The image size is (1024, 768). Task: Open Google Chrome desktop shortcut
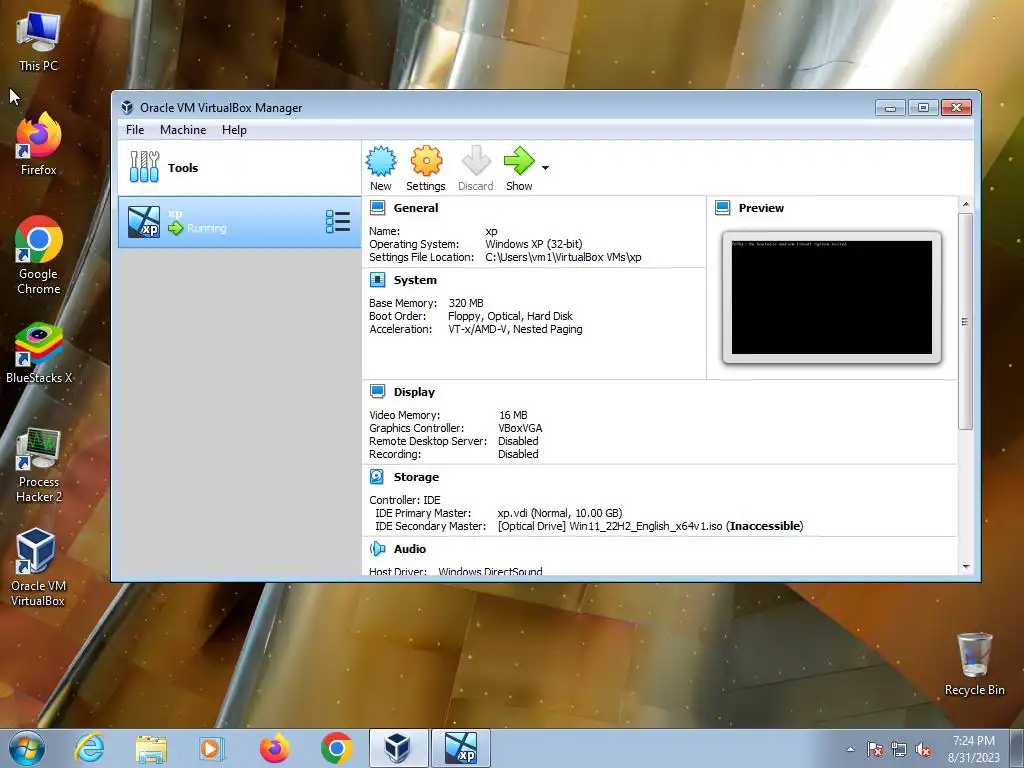(x=39, y=255)
